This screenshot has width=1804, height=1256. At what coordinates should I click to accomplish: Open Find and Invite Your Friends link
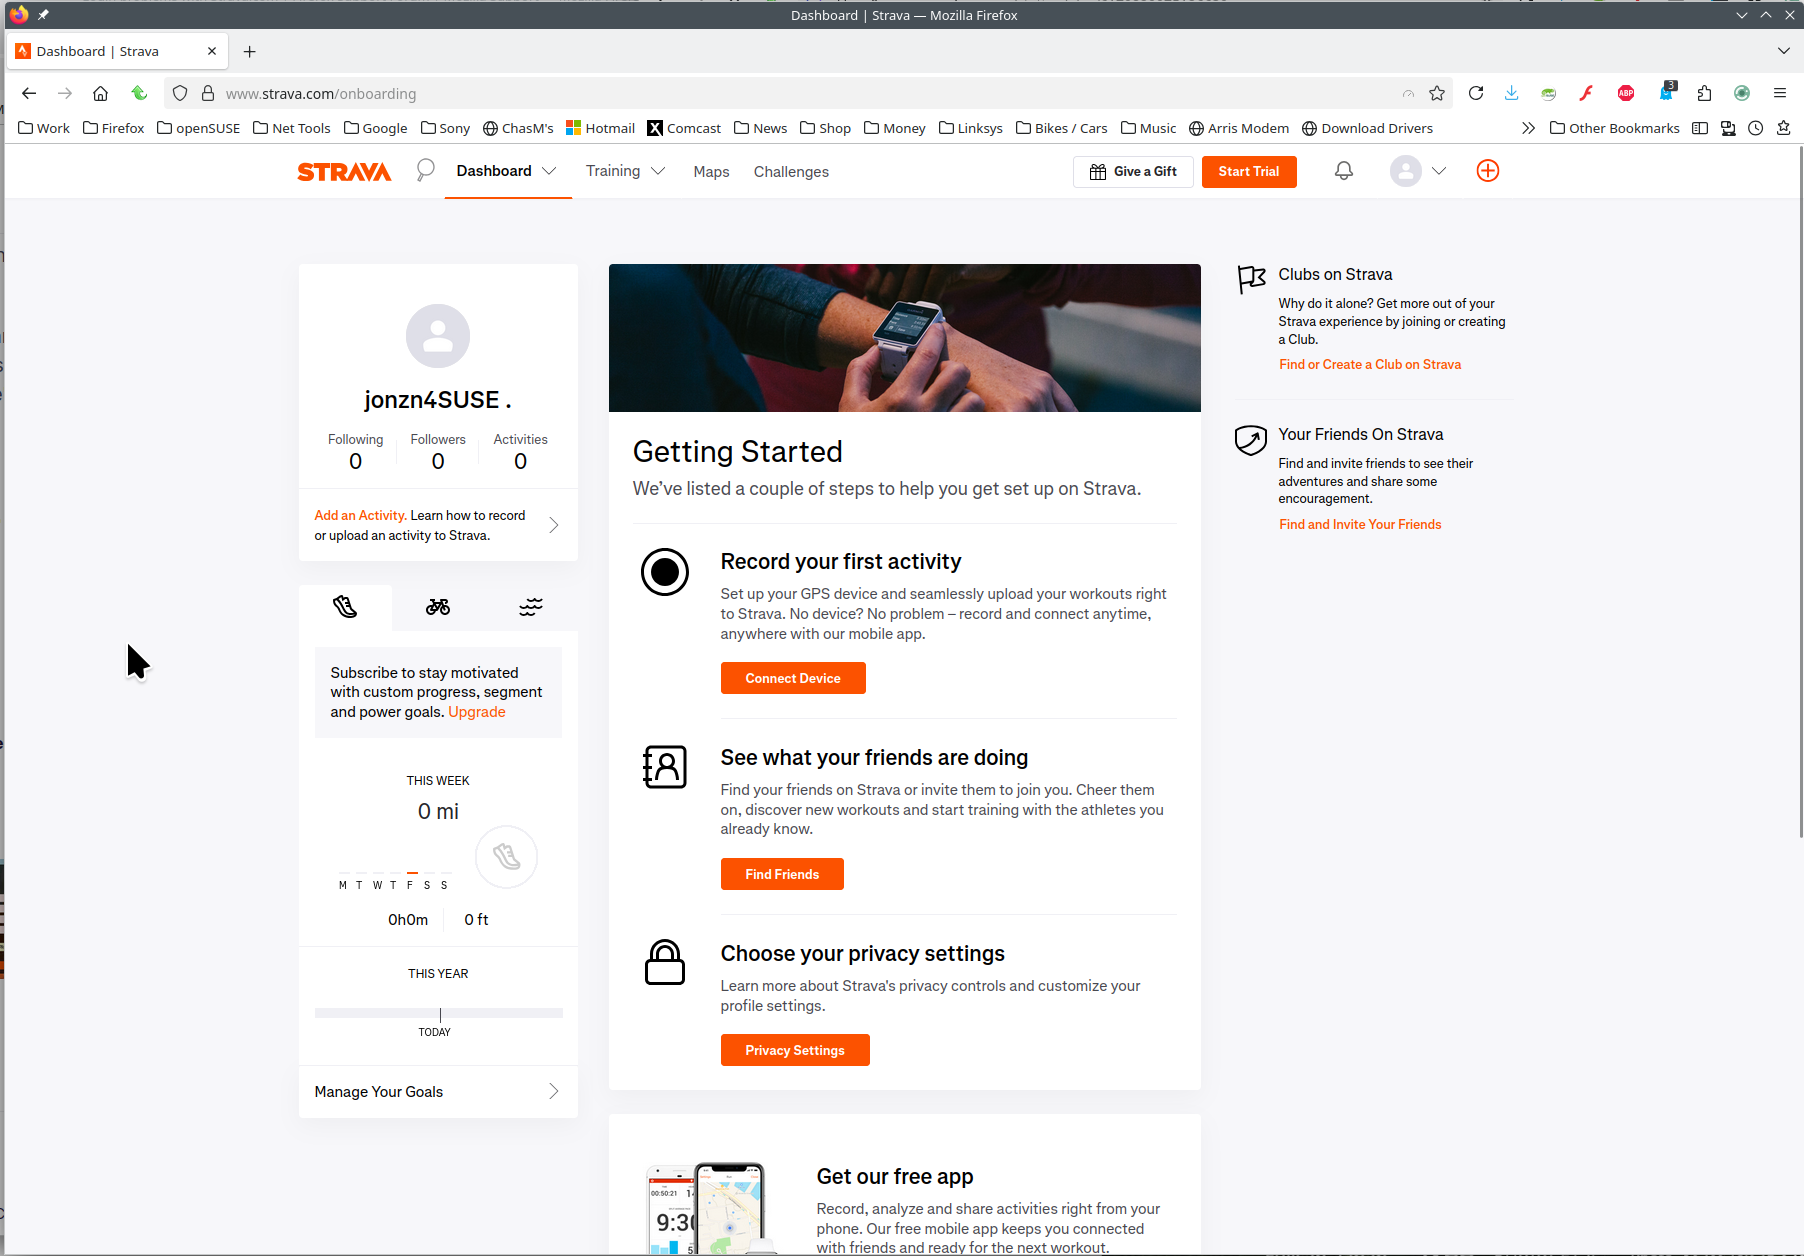(x=1360, y=525)
